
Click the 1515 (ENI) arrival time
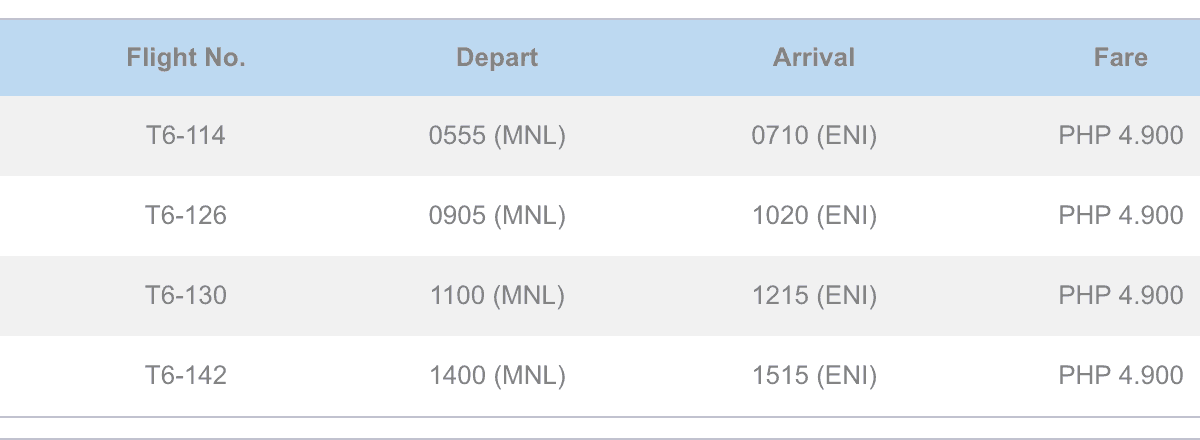coord(814,376)
